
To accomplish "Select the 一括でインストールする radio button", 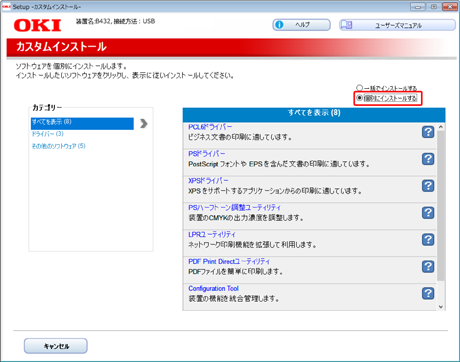I will [x=359, y=88].
